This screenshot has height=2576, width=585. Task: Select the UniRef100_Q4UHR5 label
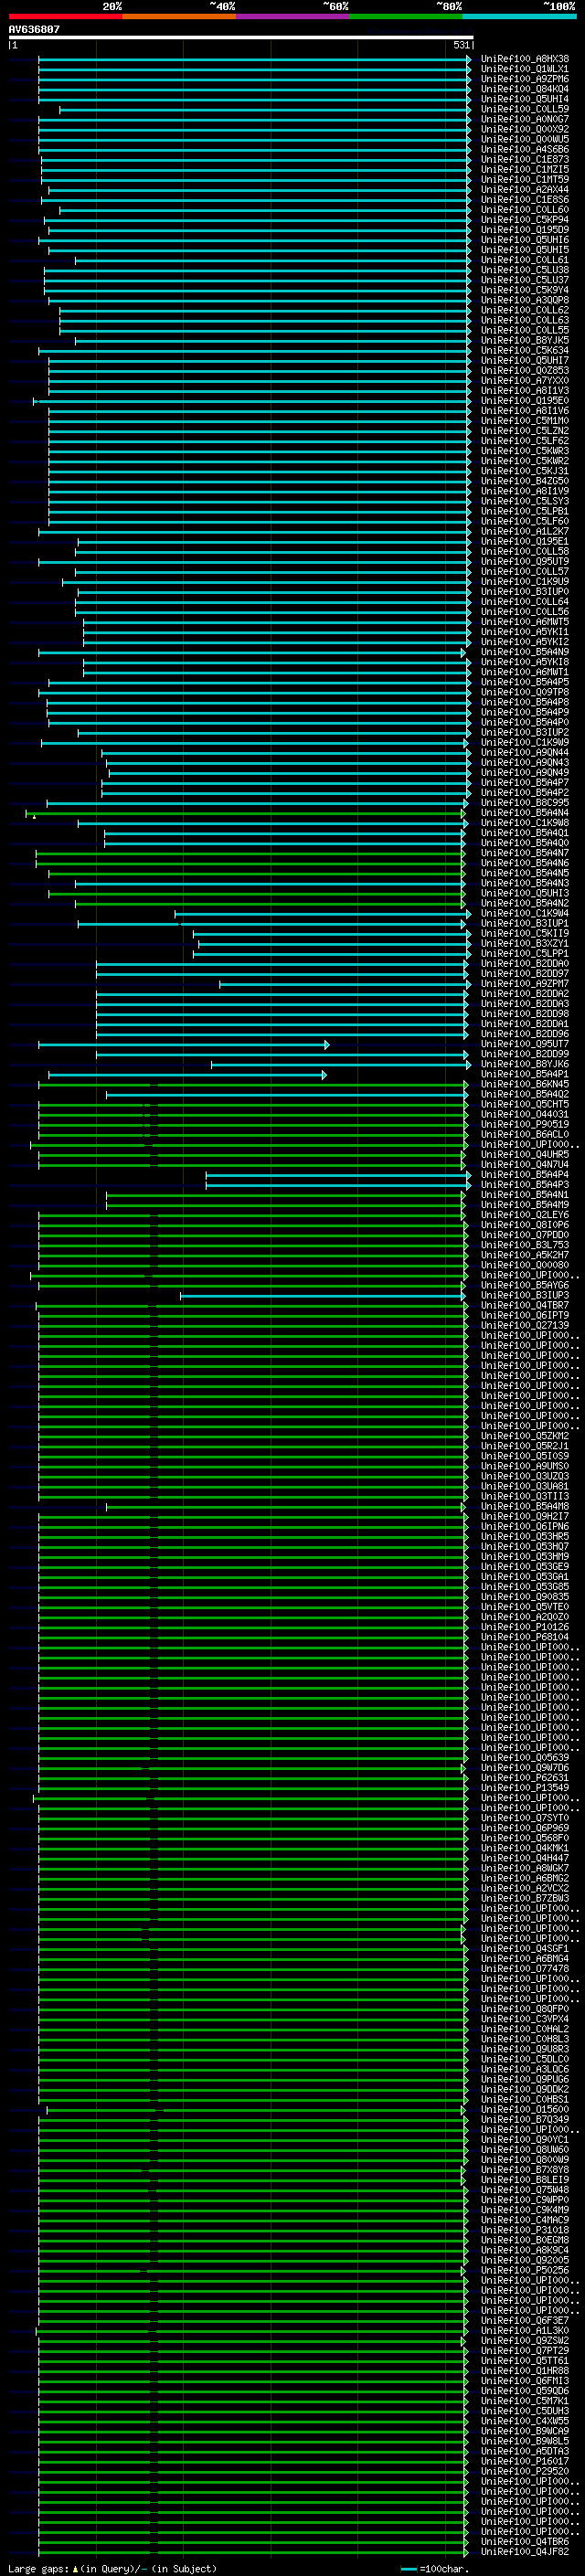(x=525, y=1155)
